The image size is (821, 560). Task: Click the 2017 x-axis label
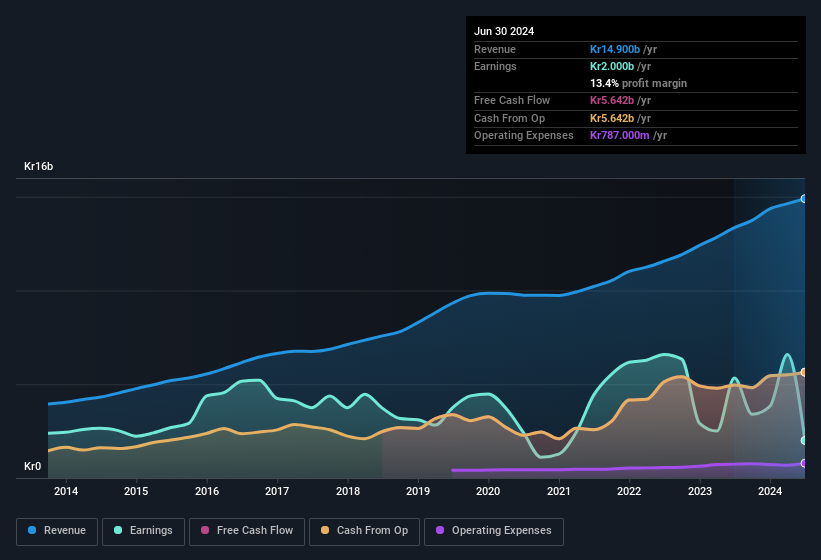click(277, 491)
